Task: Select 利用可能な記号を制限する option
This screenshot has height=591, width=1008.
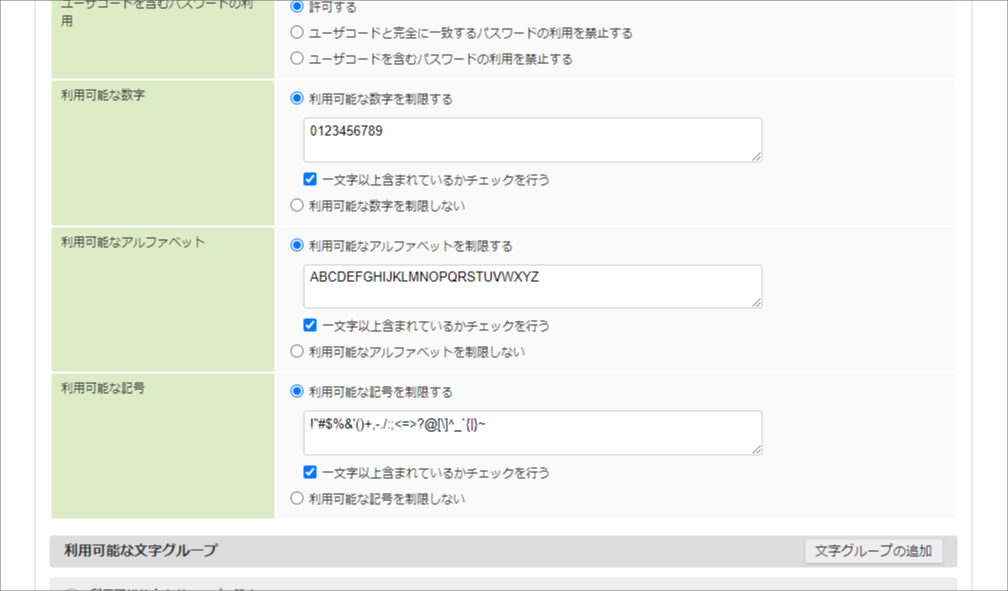Action: tap(297, 391)
